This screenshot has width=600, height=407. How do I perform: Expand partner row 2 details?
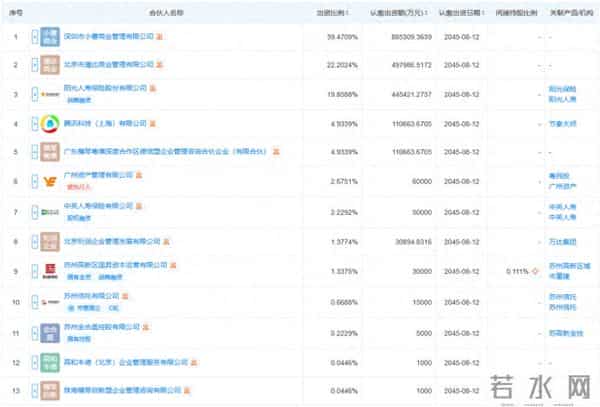[35, 65]
